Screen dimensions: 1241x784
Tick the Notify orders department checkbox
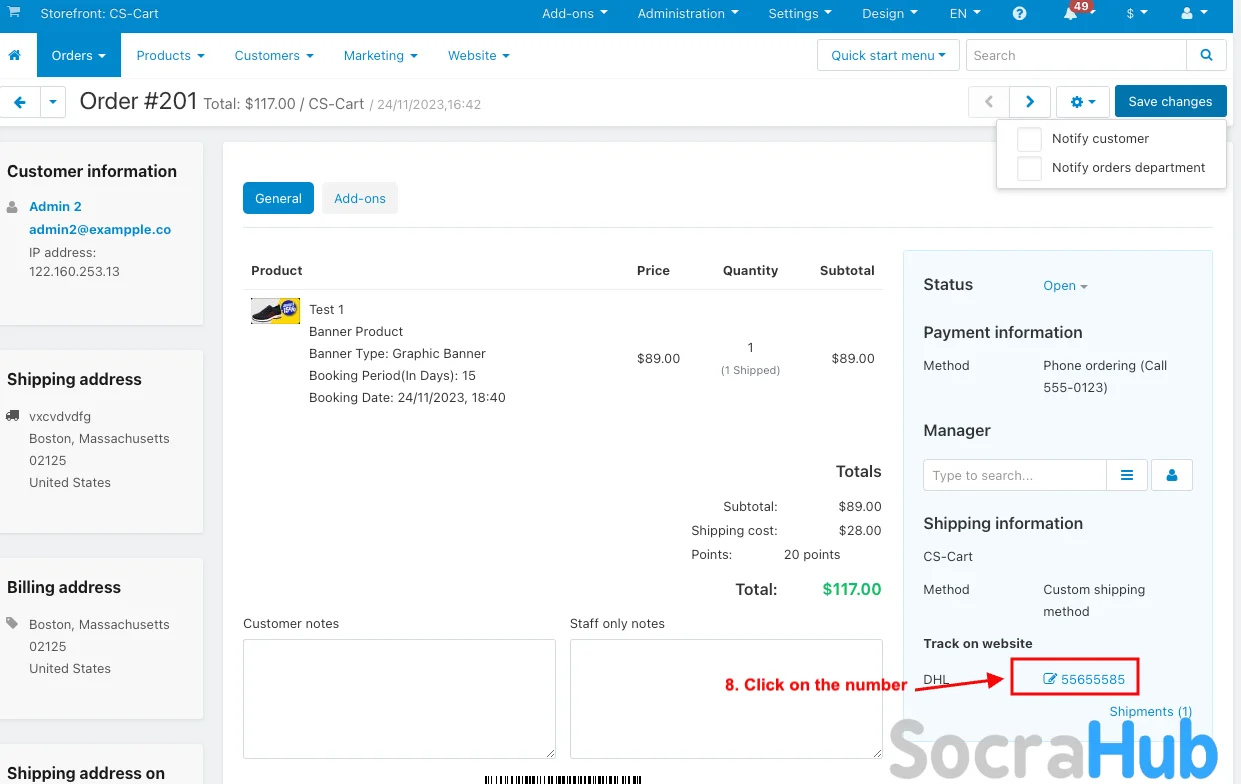[1029, 168]
